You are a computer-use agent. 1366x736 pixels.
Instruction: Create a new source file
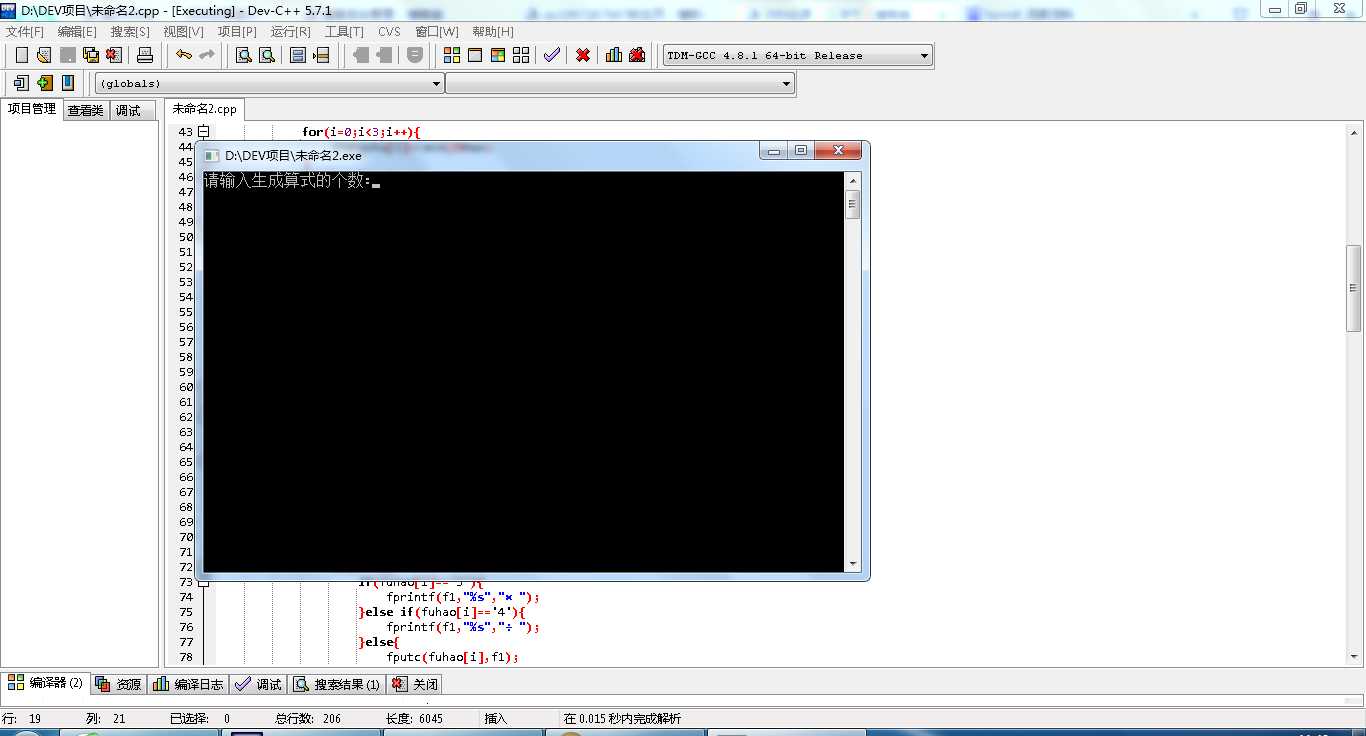21,55
